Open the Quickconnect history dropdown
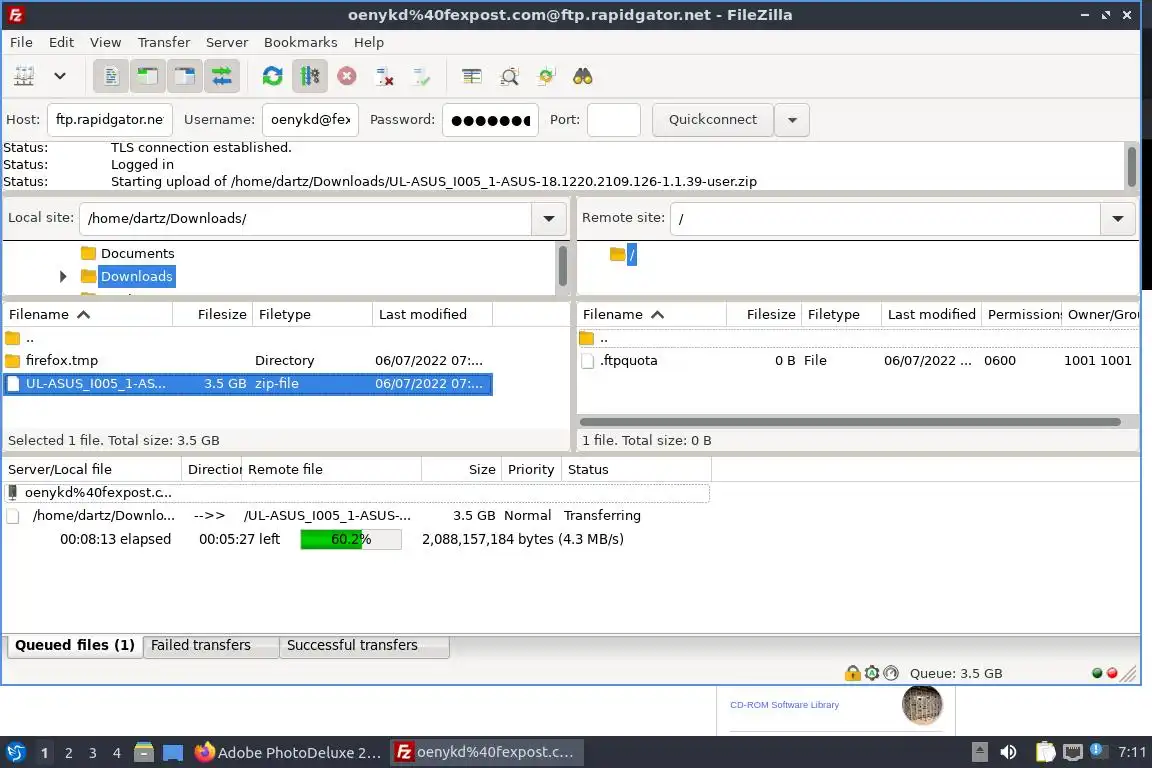The image size is (1152, 768). point(792,120)
